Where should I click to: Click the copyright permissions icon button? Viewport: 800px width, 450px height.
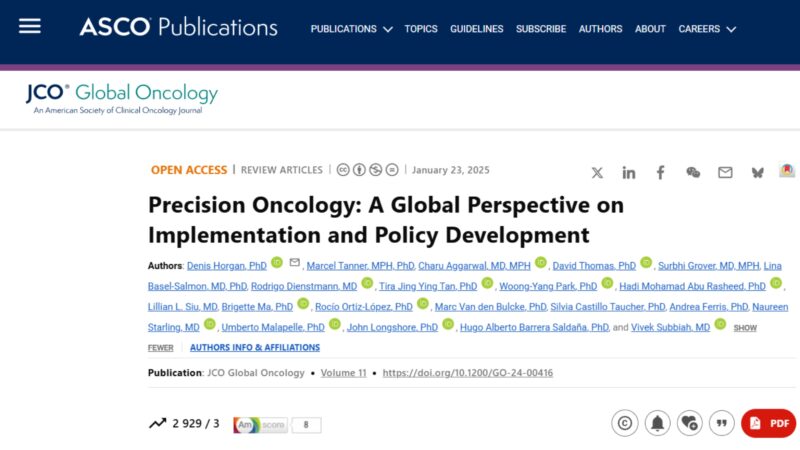(x=624, y=423)
